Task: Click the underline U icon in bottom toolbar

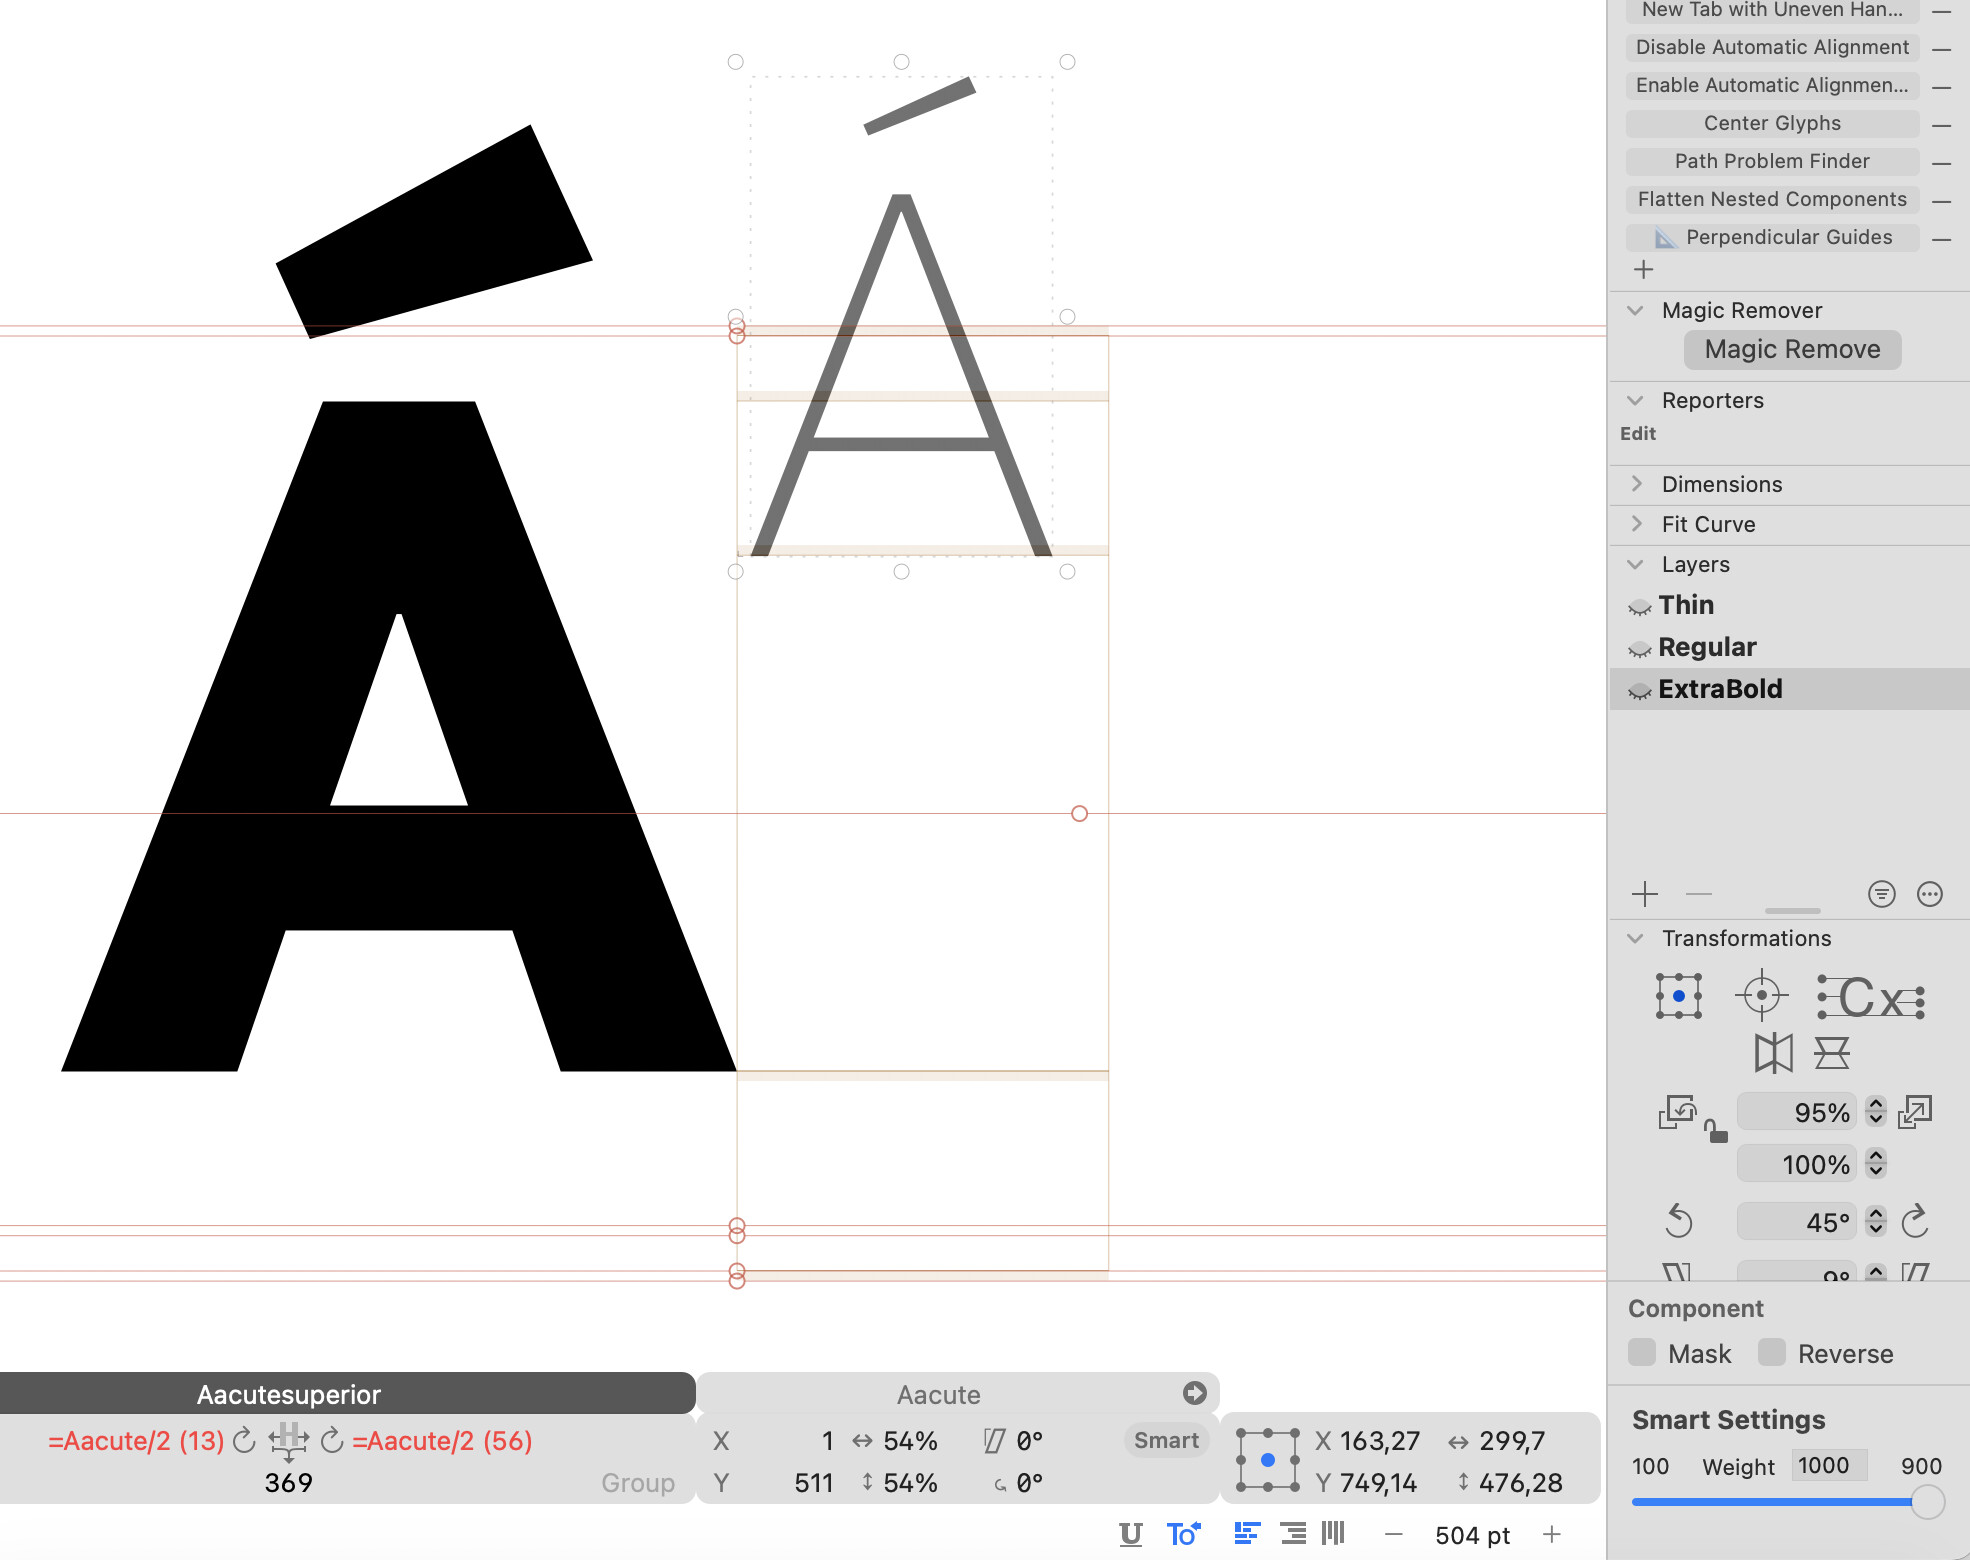Action: pos(1130,1534)
